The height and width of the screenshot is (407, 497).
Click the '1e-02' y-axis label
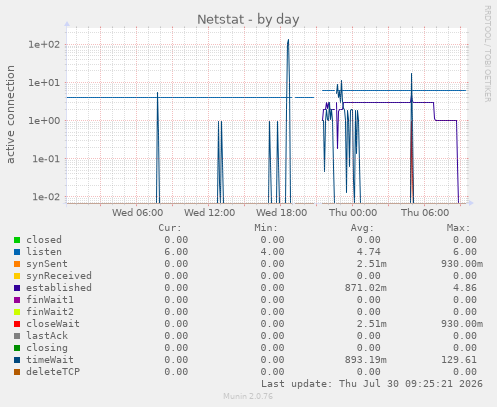(46, 197)
